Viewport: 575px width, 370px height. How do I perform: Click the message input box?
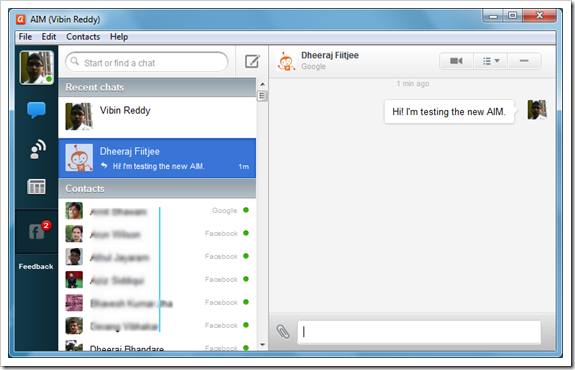(419, 332)
